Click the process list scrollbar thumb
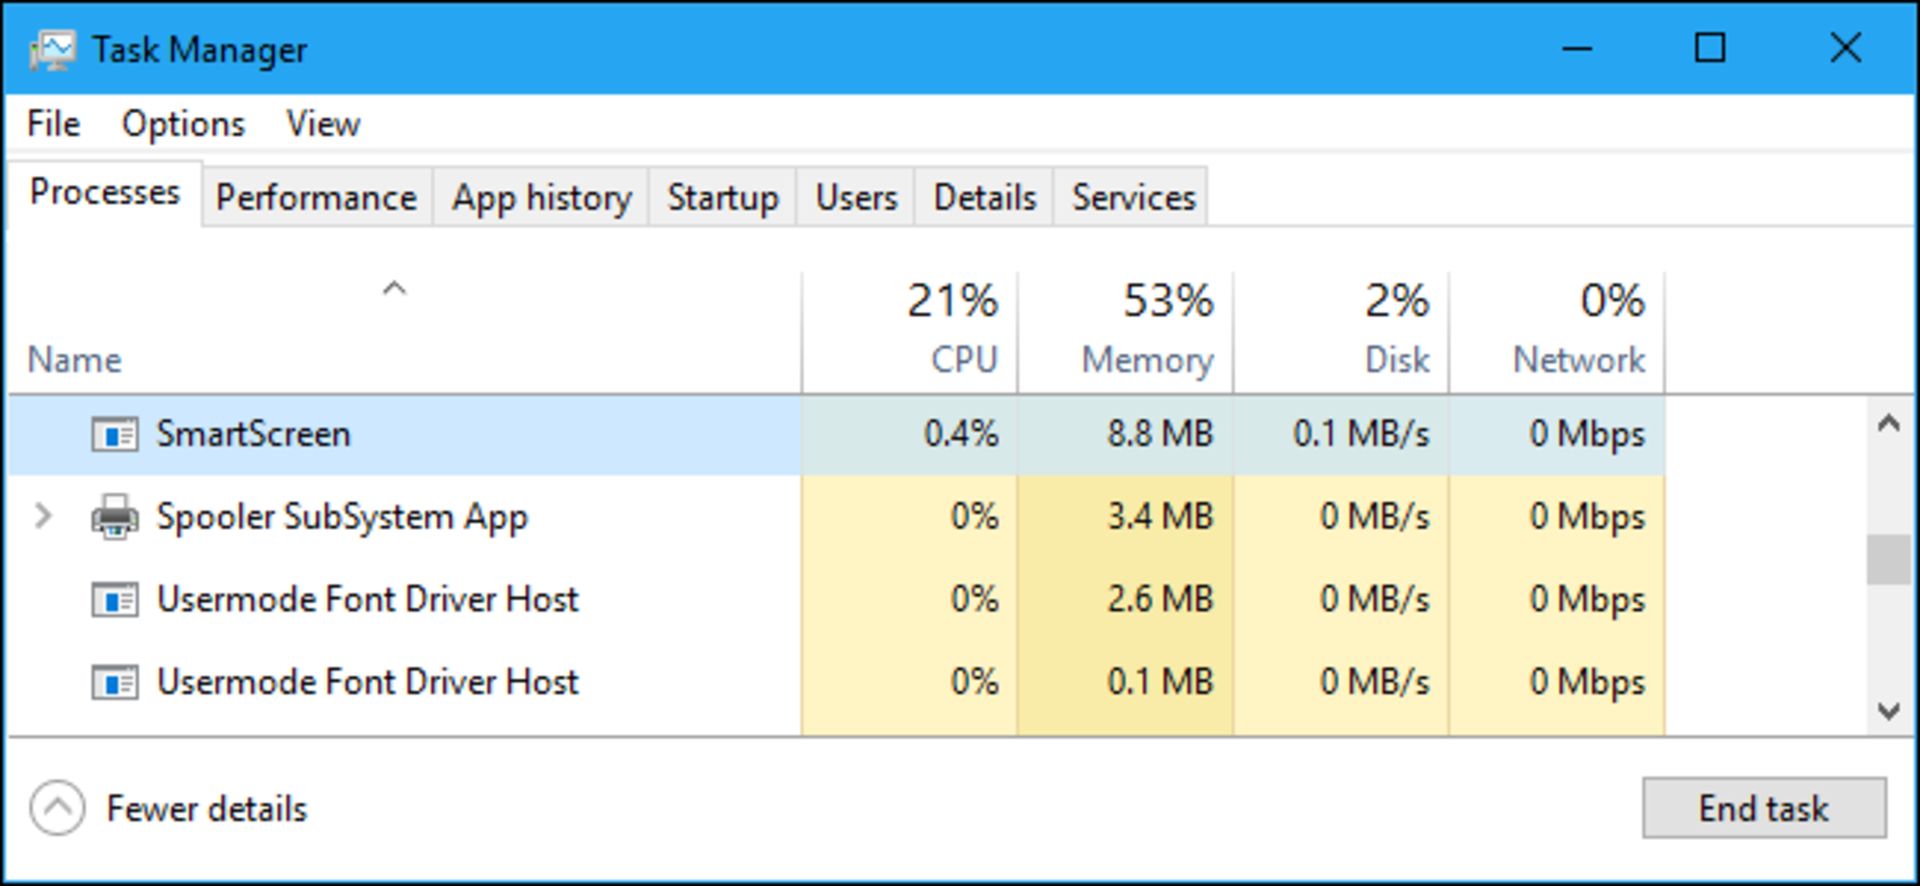1920x886 pixels. coord(1888,559)
